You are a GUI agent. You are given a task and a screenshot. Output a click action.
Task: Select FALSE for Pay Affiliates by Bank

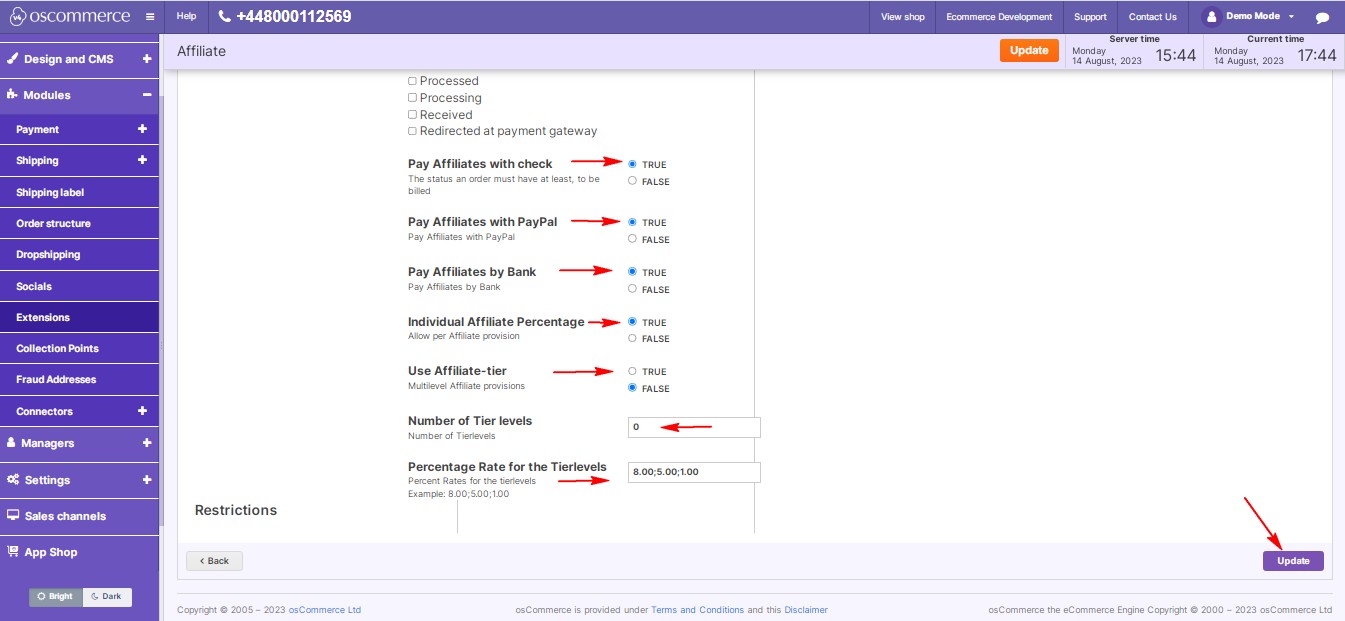[x=632, y=289]
